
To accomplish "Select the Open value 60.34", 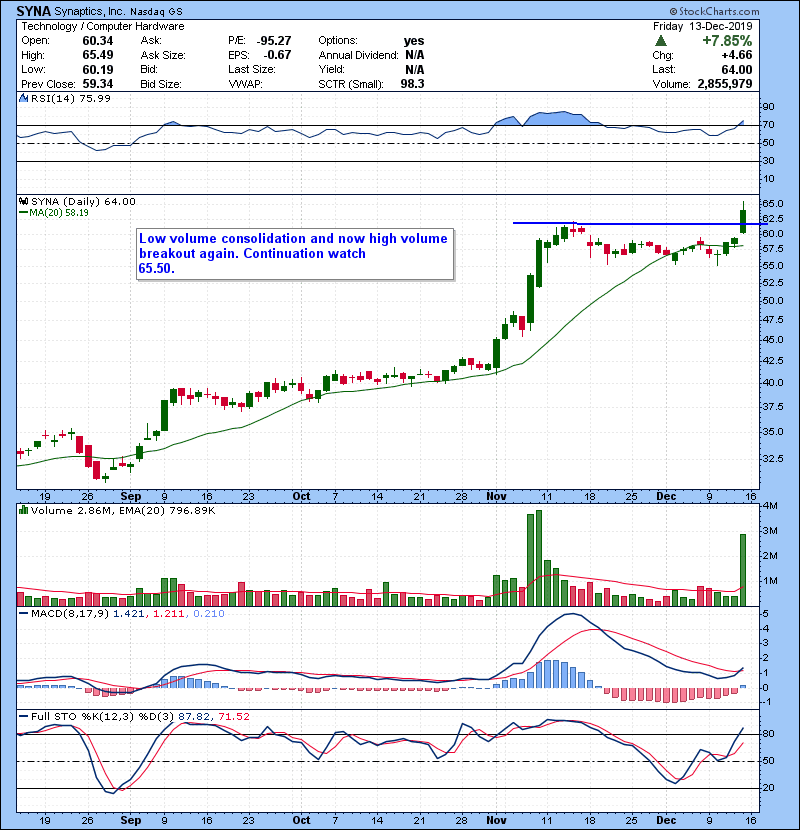I will click(x=98, y=41).
